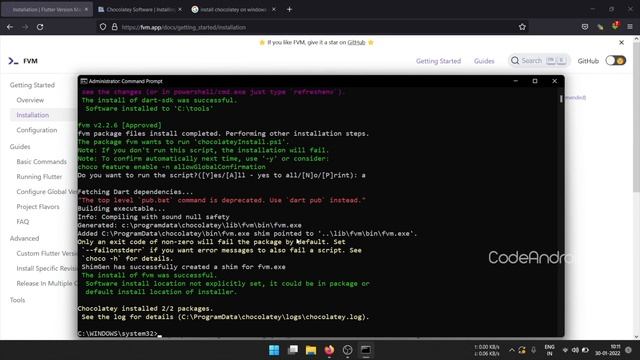
Task: Click the Command Prompt taskbar icon
Action: click(x=366, y=350)
